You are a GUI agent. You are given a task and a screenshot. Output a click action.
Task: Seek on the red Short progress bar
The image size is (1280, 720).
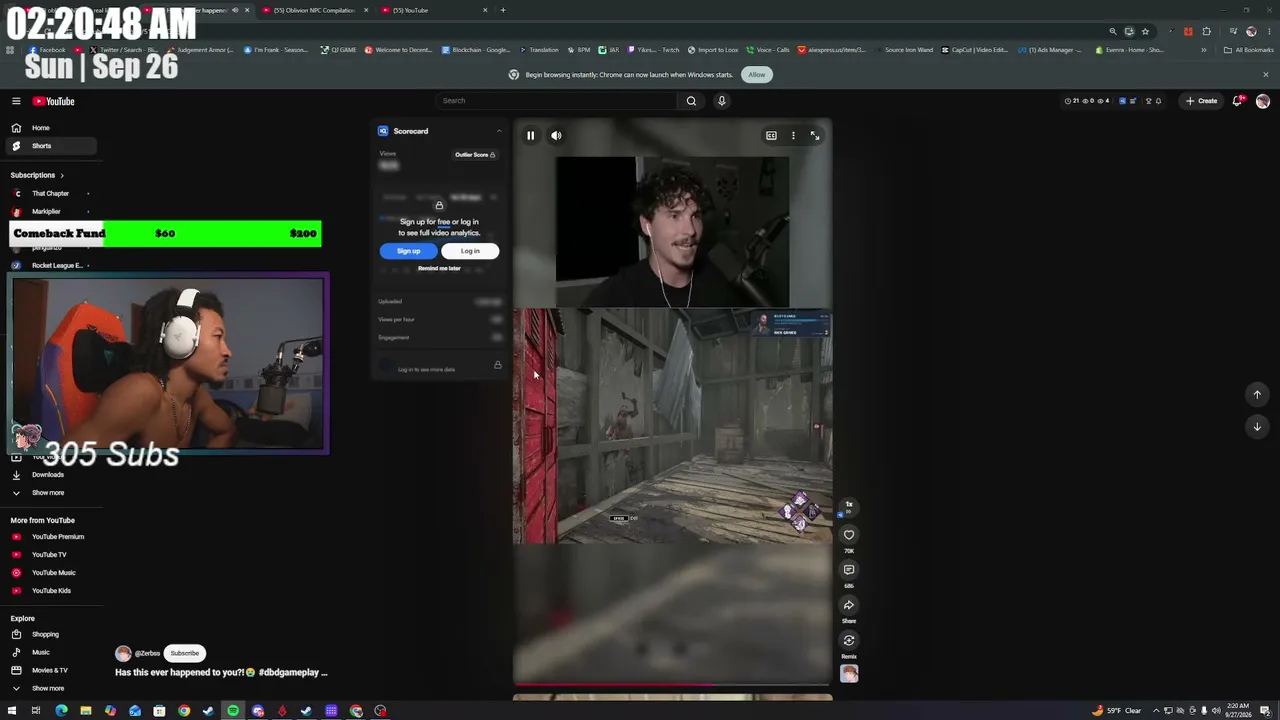672,685
